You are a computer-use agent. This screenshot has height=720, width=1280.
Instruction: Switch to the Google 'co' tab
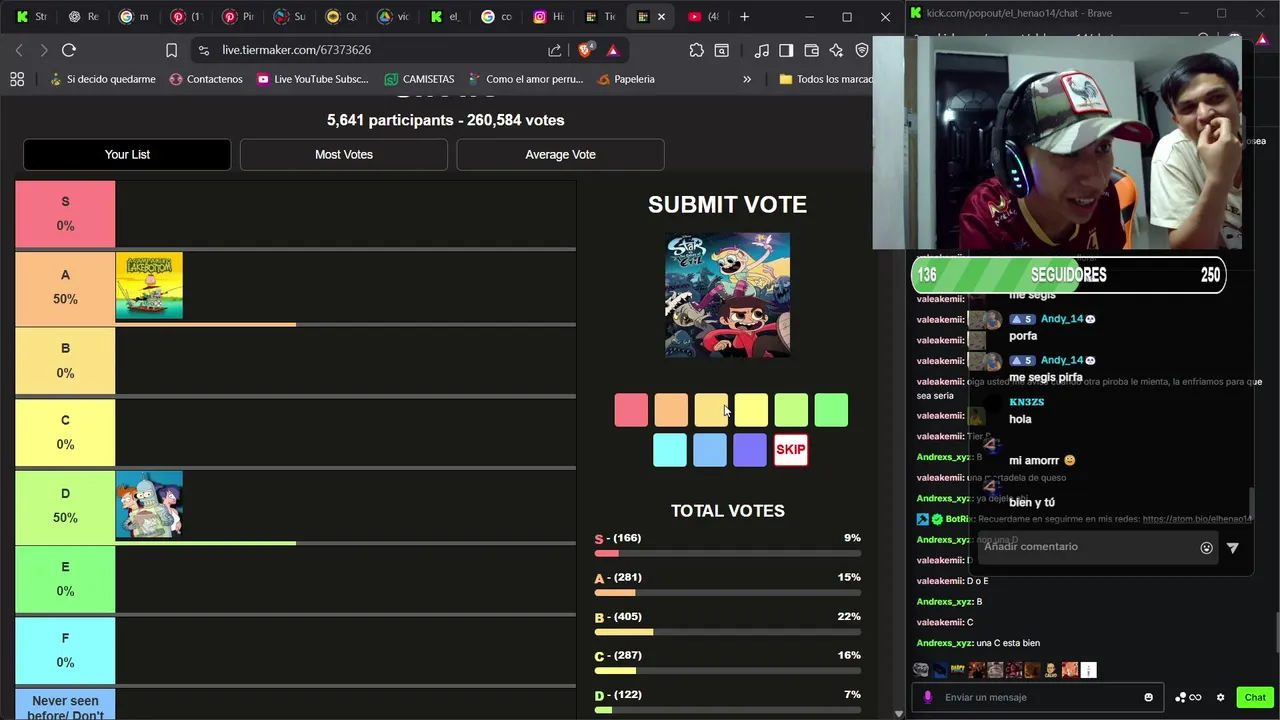click(497, 17)
